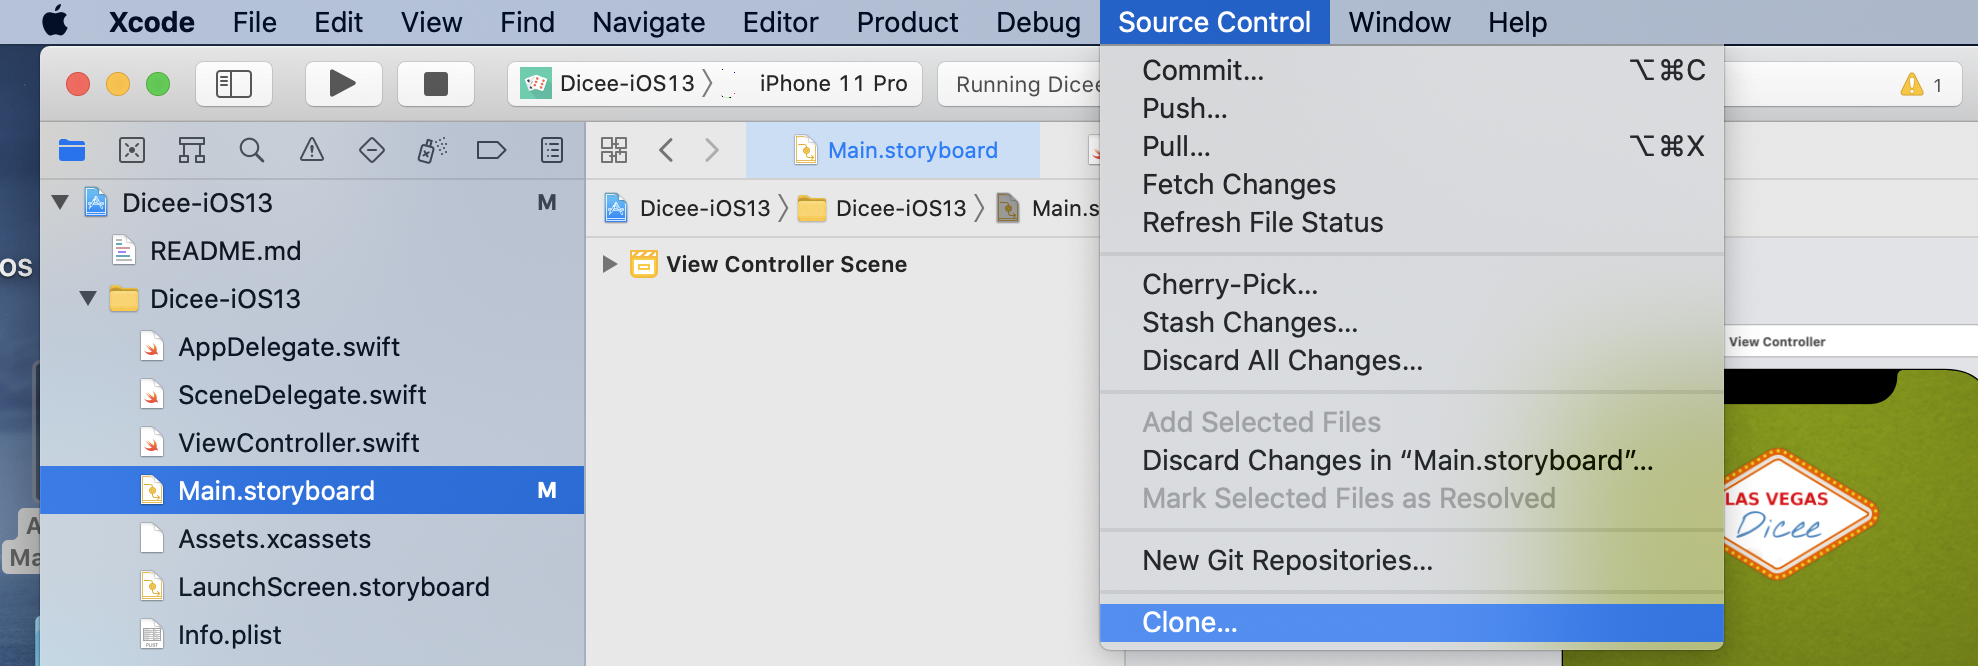Switch to the Debug navigator icon

432,151
